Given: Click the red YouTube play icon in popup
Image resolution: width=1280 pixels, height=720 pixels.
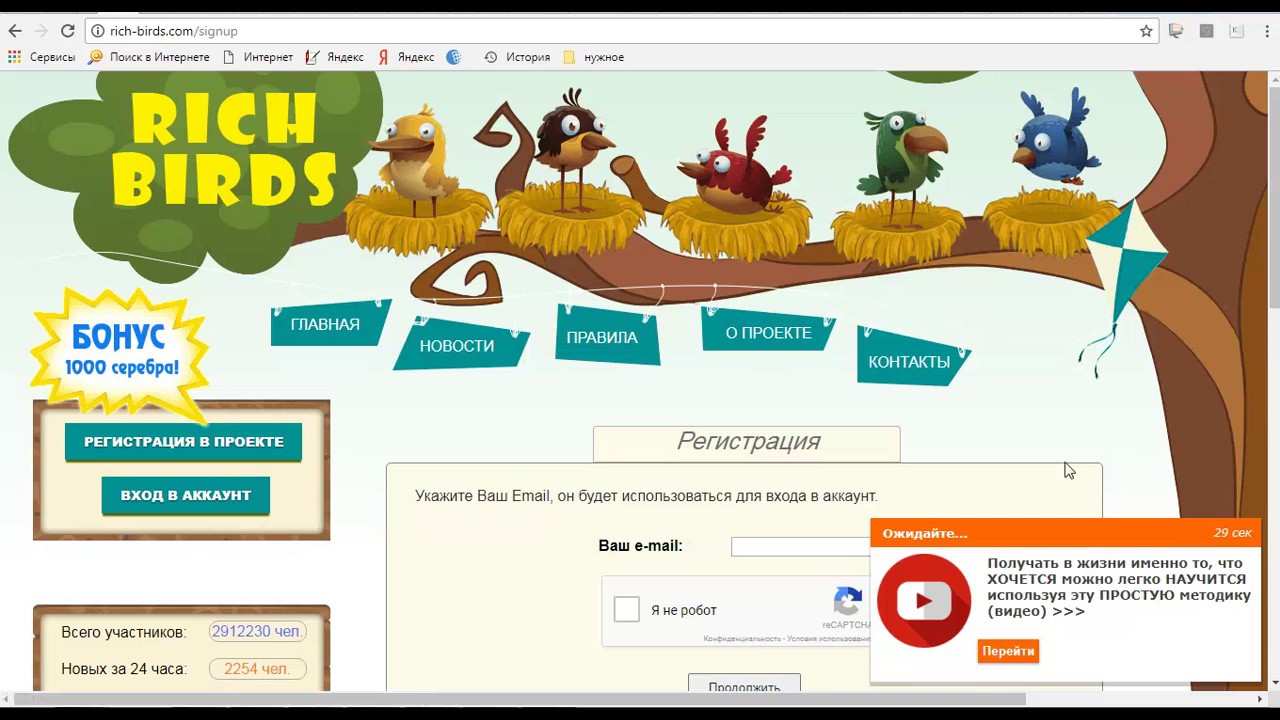Looking at the screenshot, I should (924, 600).
